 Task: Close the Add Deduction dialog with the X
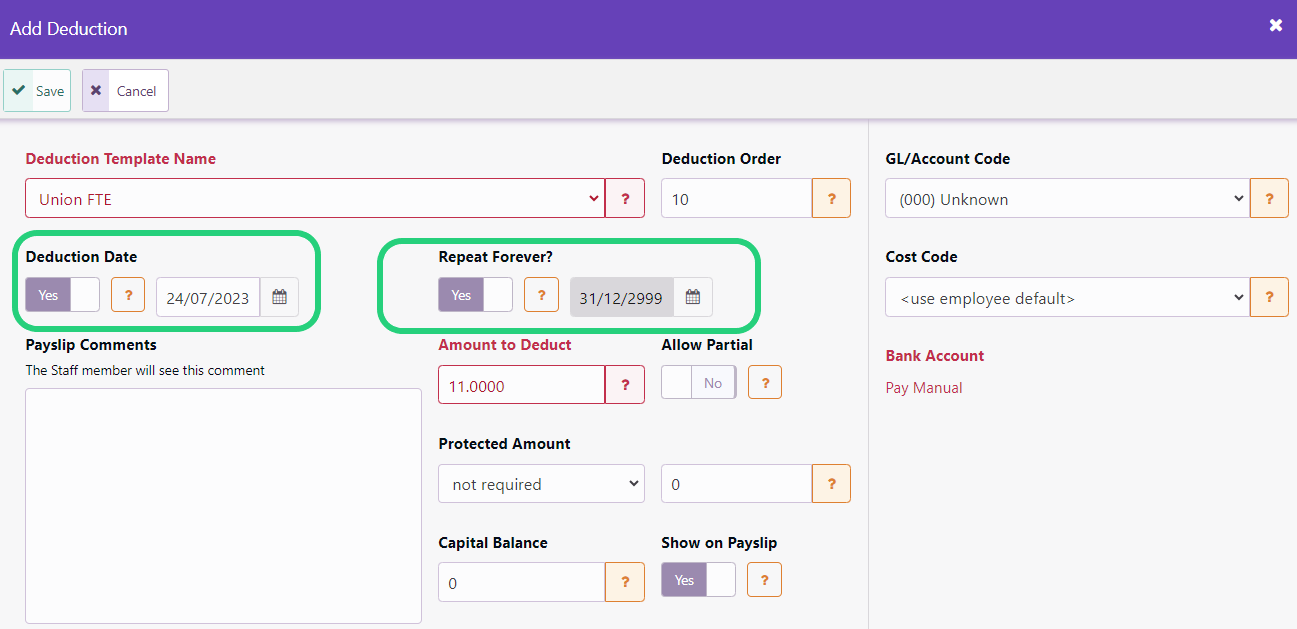coord(1276,26)
